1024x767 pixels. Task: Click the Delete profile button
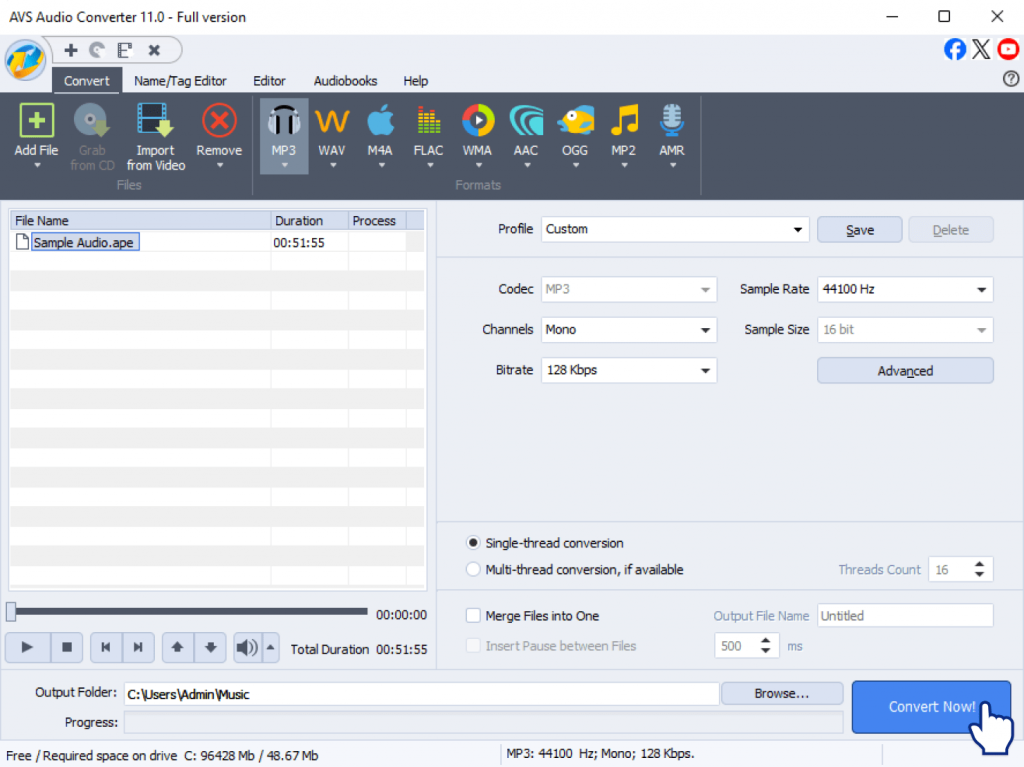(950, 230)
